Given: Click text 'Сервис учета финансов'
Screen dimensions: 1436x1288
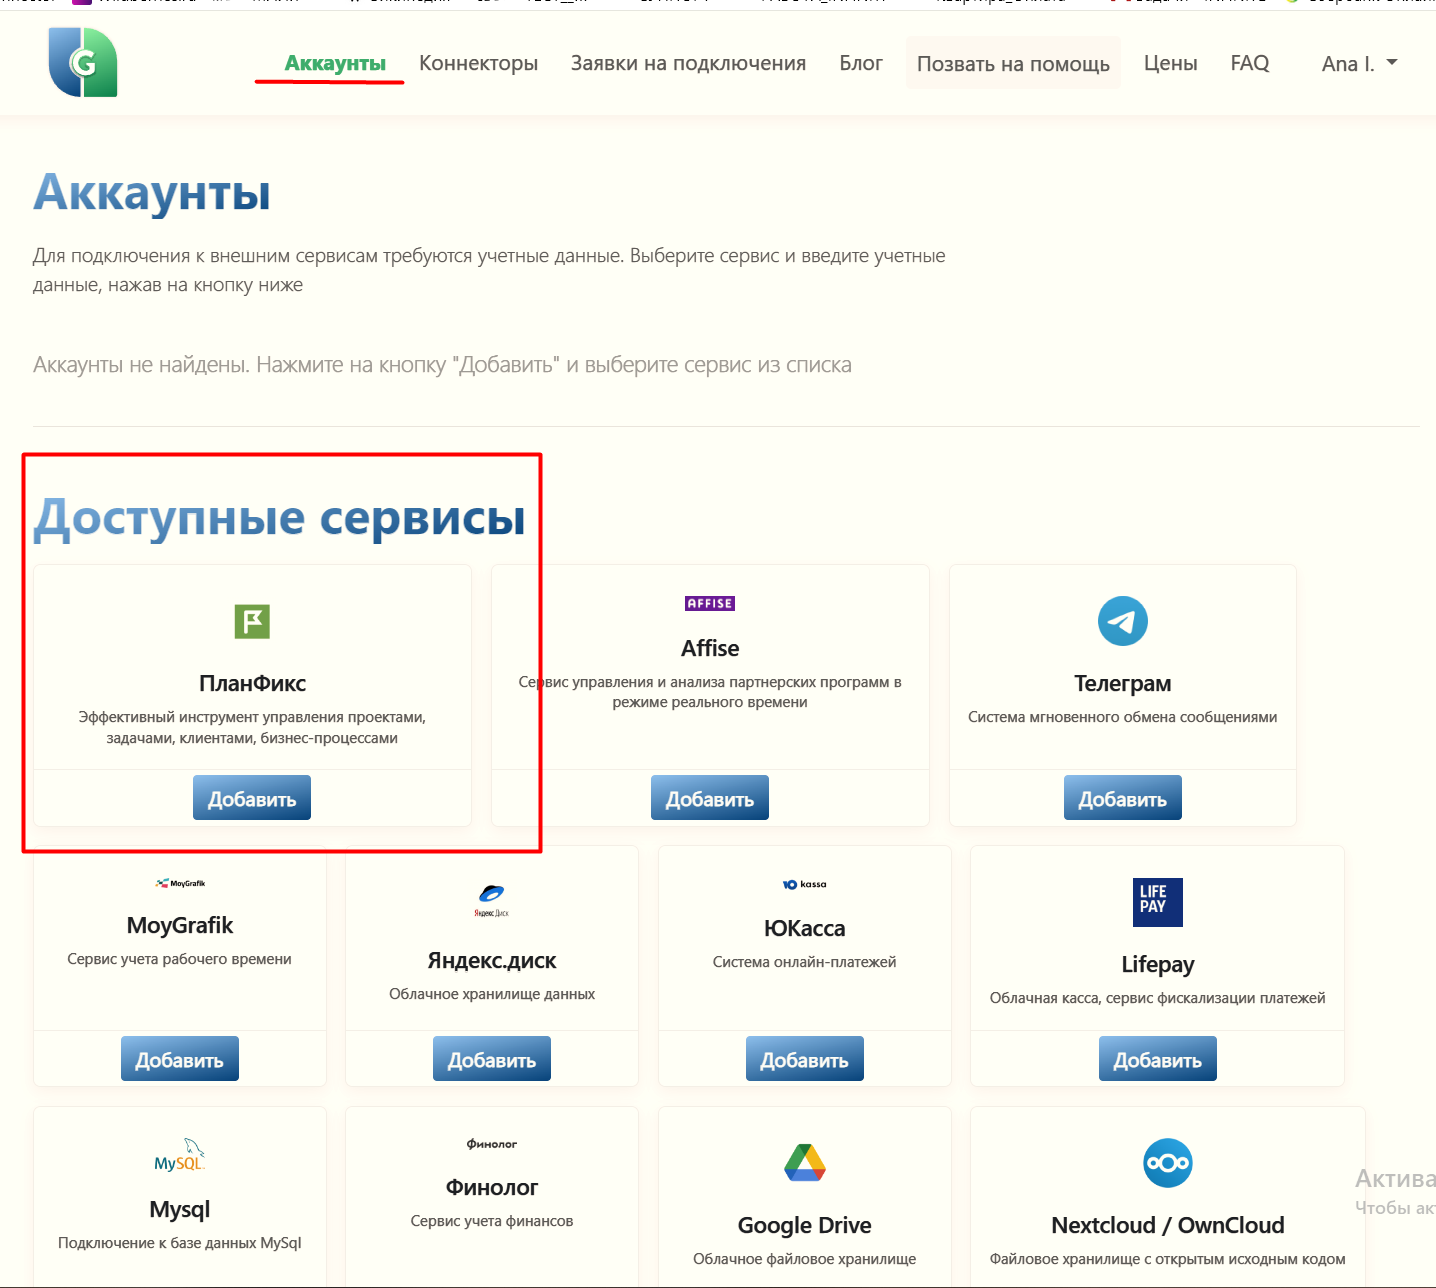Looking at the screenshot, I should click(492, 1221).
